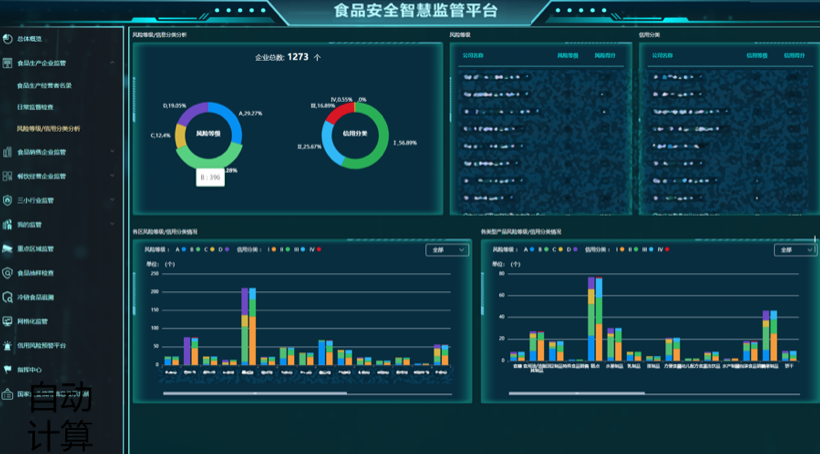Screen dimensions: 820x454
Task: Click the 重点区域监管 sidebar icon
Action: (8, 248)
